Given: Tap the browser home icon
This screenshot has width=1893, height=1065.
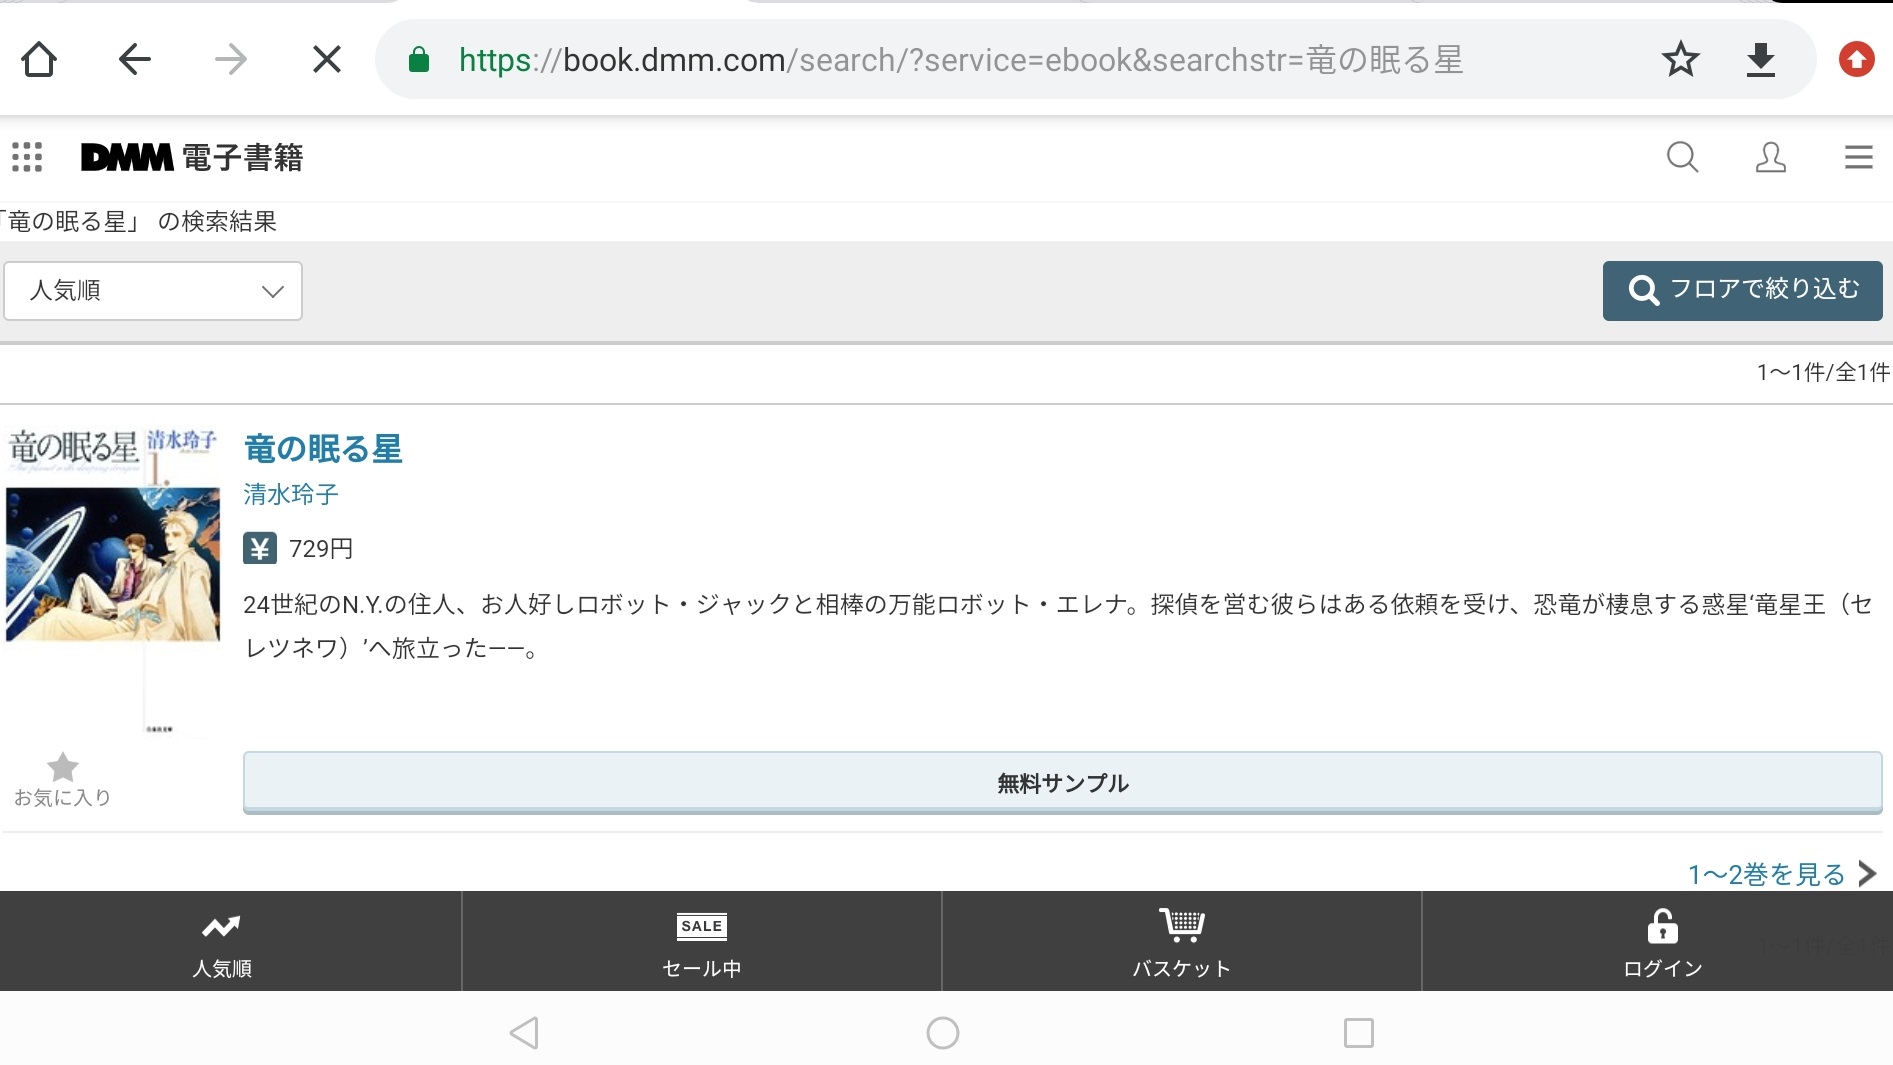Looking at the screenshot, I should pos(39,60).
